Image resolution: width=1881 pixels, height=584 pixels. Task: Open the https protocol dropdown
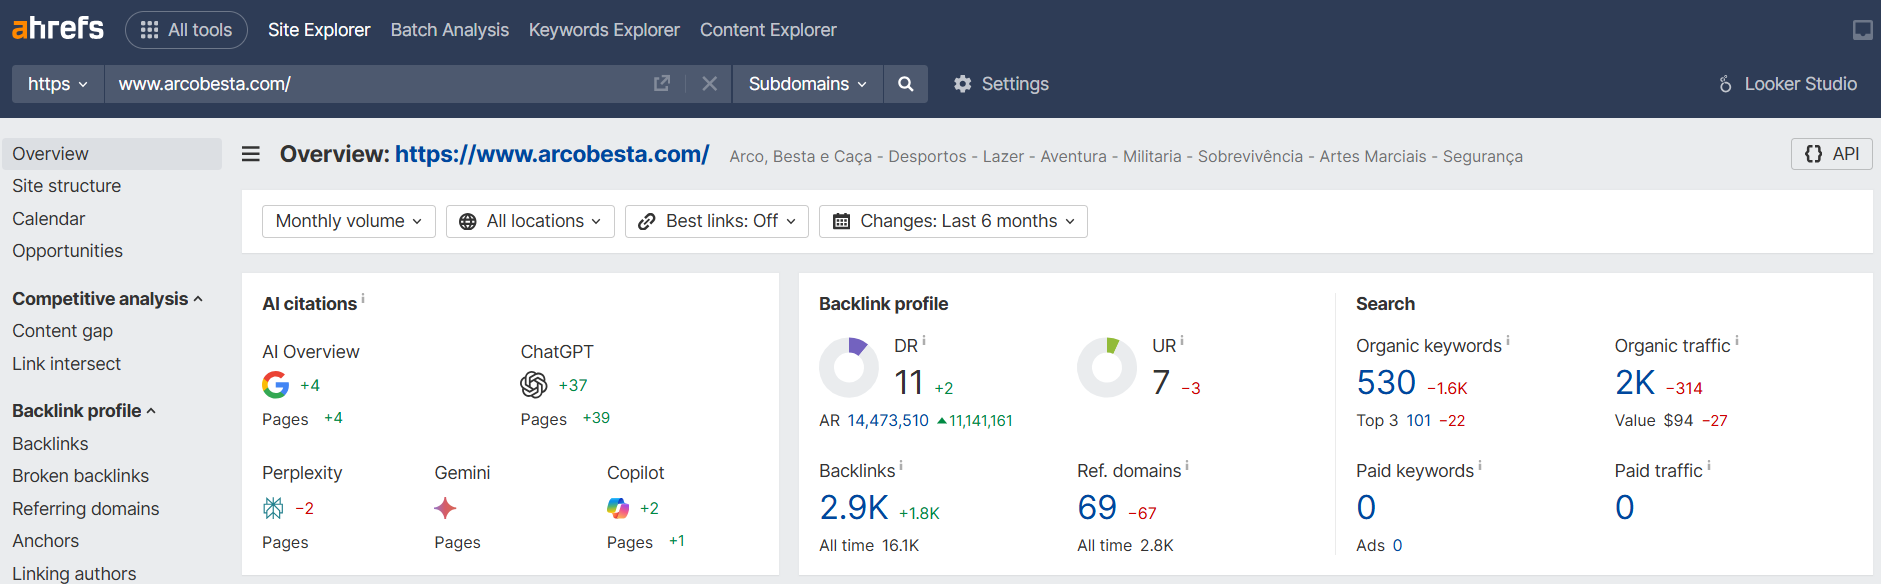click(x=57, y=84)
